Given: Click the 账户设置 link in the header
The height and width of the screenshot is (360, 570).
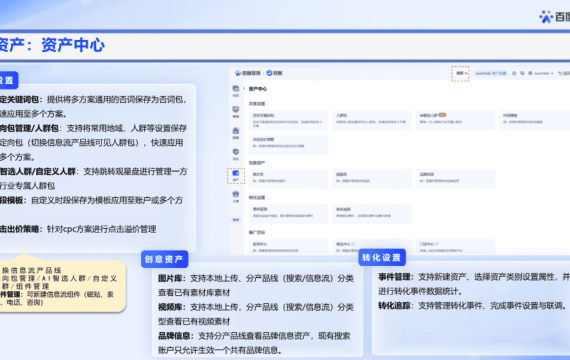Looking at the screenshot, I should (499, 73).
